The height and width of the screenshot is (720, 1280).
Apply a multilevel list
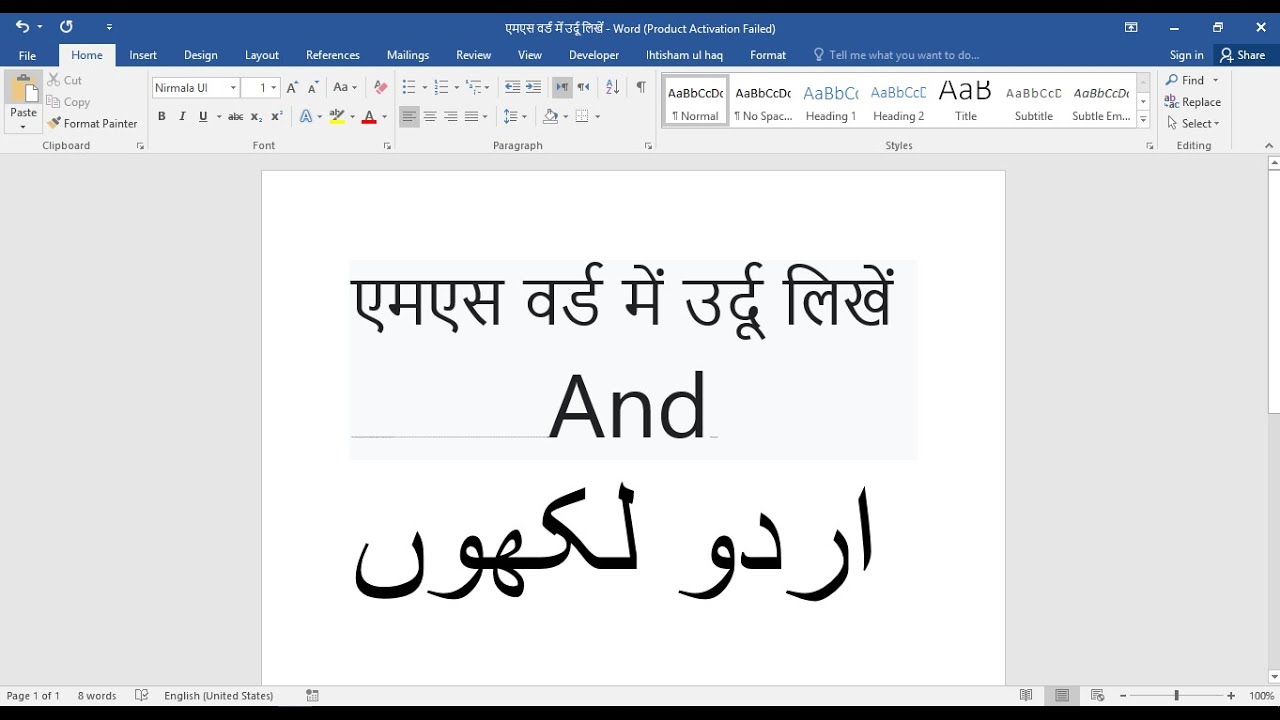pos(474,88)
